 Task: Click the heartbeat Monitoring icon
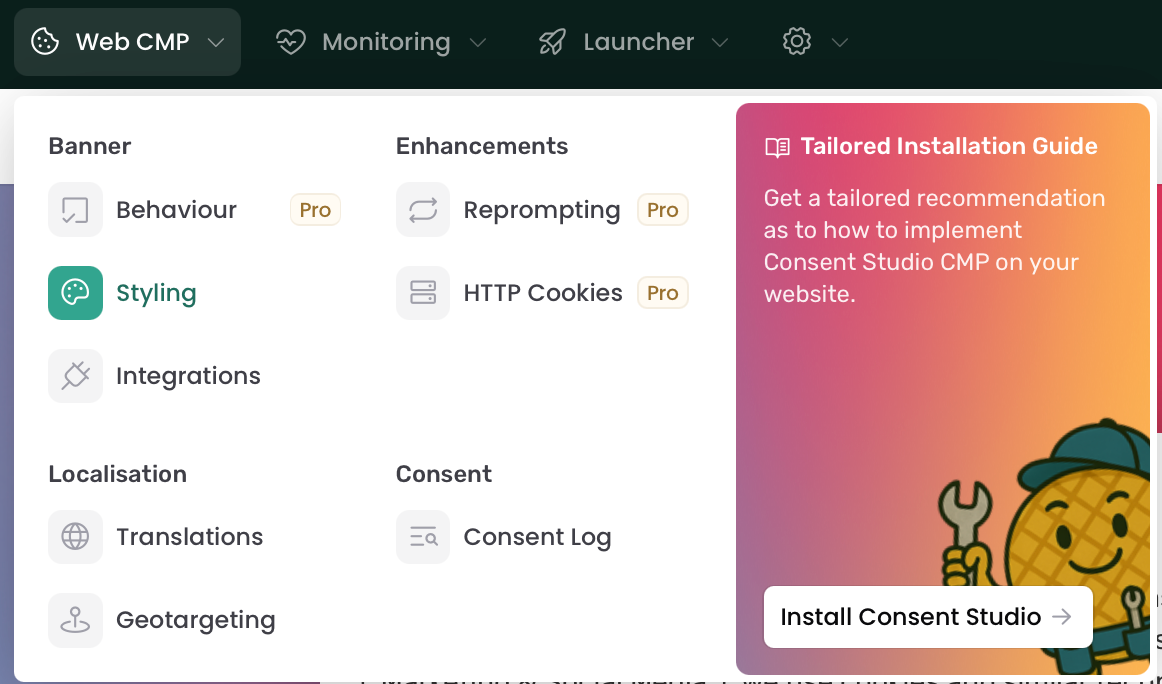(290, 42)
